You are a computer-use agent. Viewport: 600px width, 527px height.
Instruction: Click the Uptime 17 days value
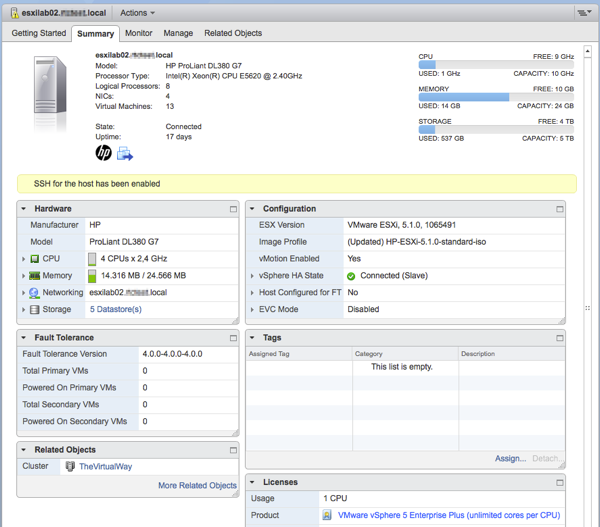point(179,137)
